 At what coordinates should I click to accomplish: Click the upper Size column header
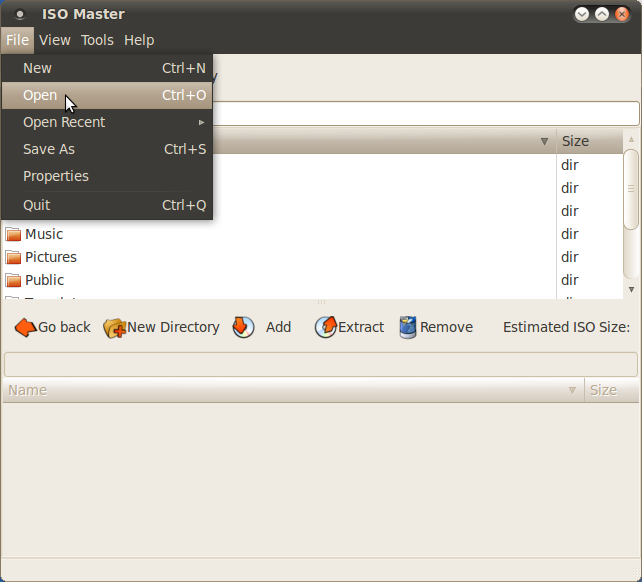point(589,141)
